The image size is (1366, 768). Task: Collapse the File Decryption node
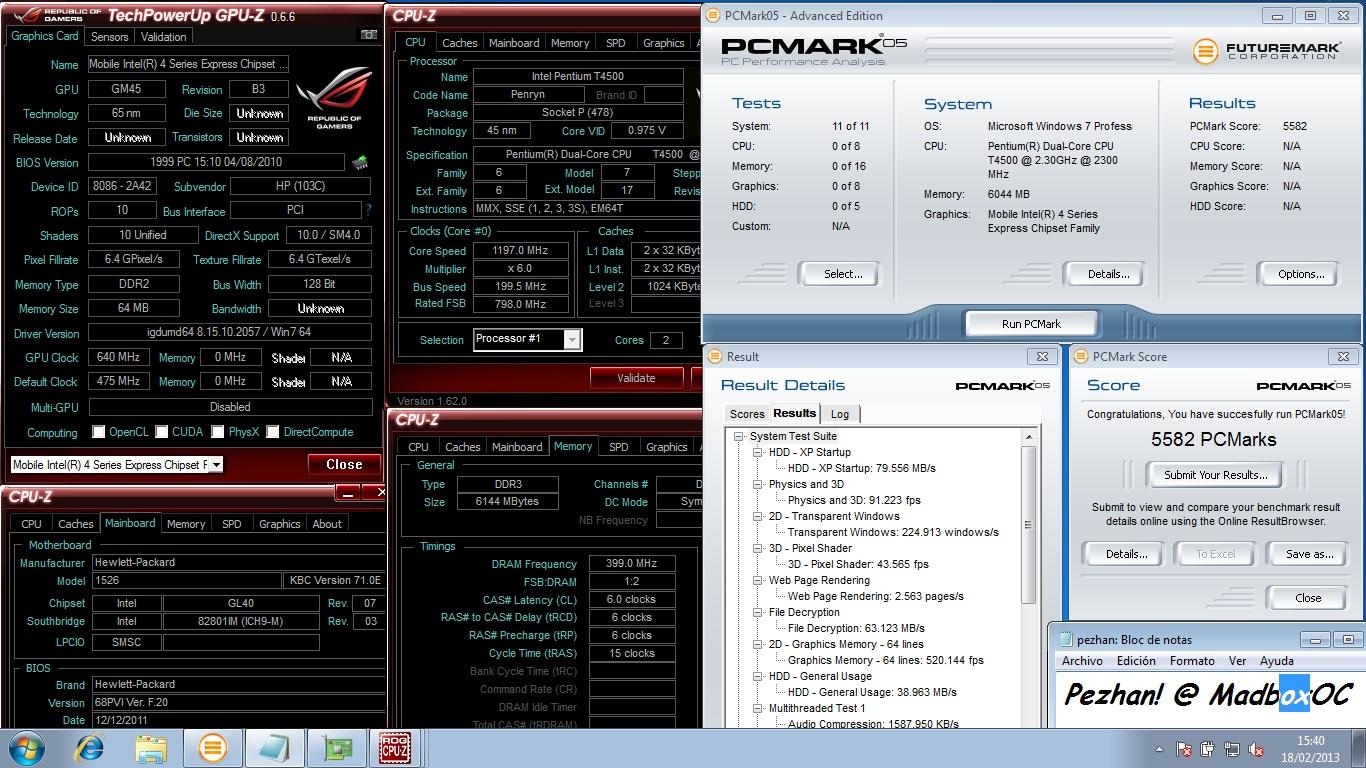(759, 612)
